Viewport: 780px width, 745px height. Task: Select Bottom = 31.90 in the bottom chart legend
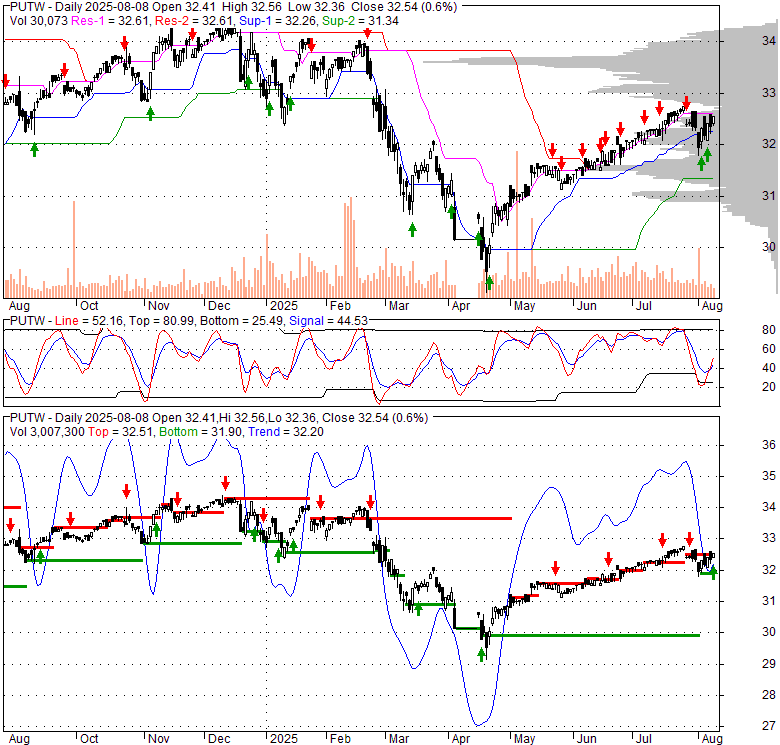201,432
